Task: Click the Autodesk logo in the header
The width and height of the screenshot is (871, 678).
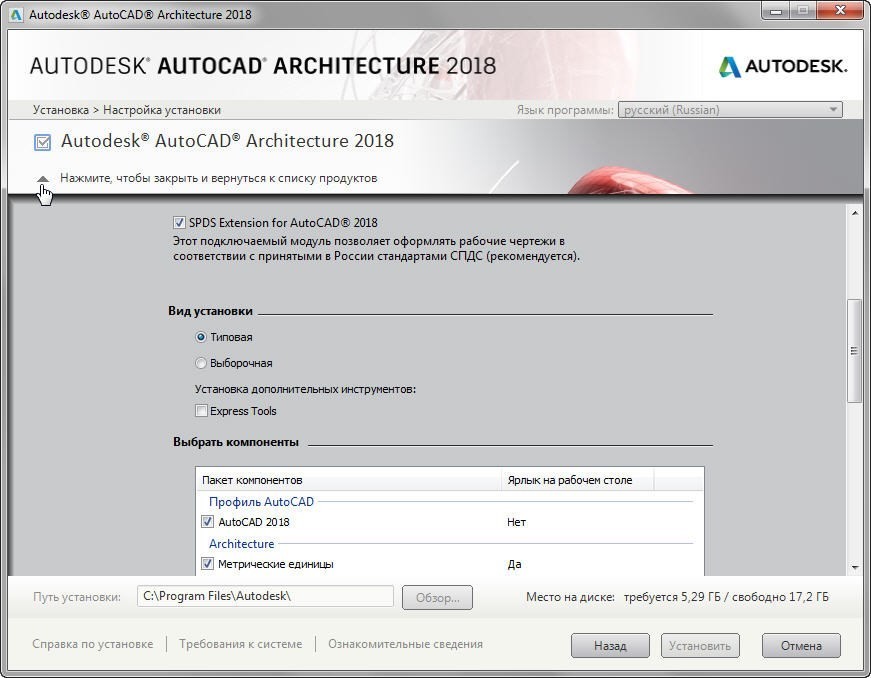Action: 783,66
